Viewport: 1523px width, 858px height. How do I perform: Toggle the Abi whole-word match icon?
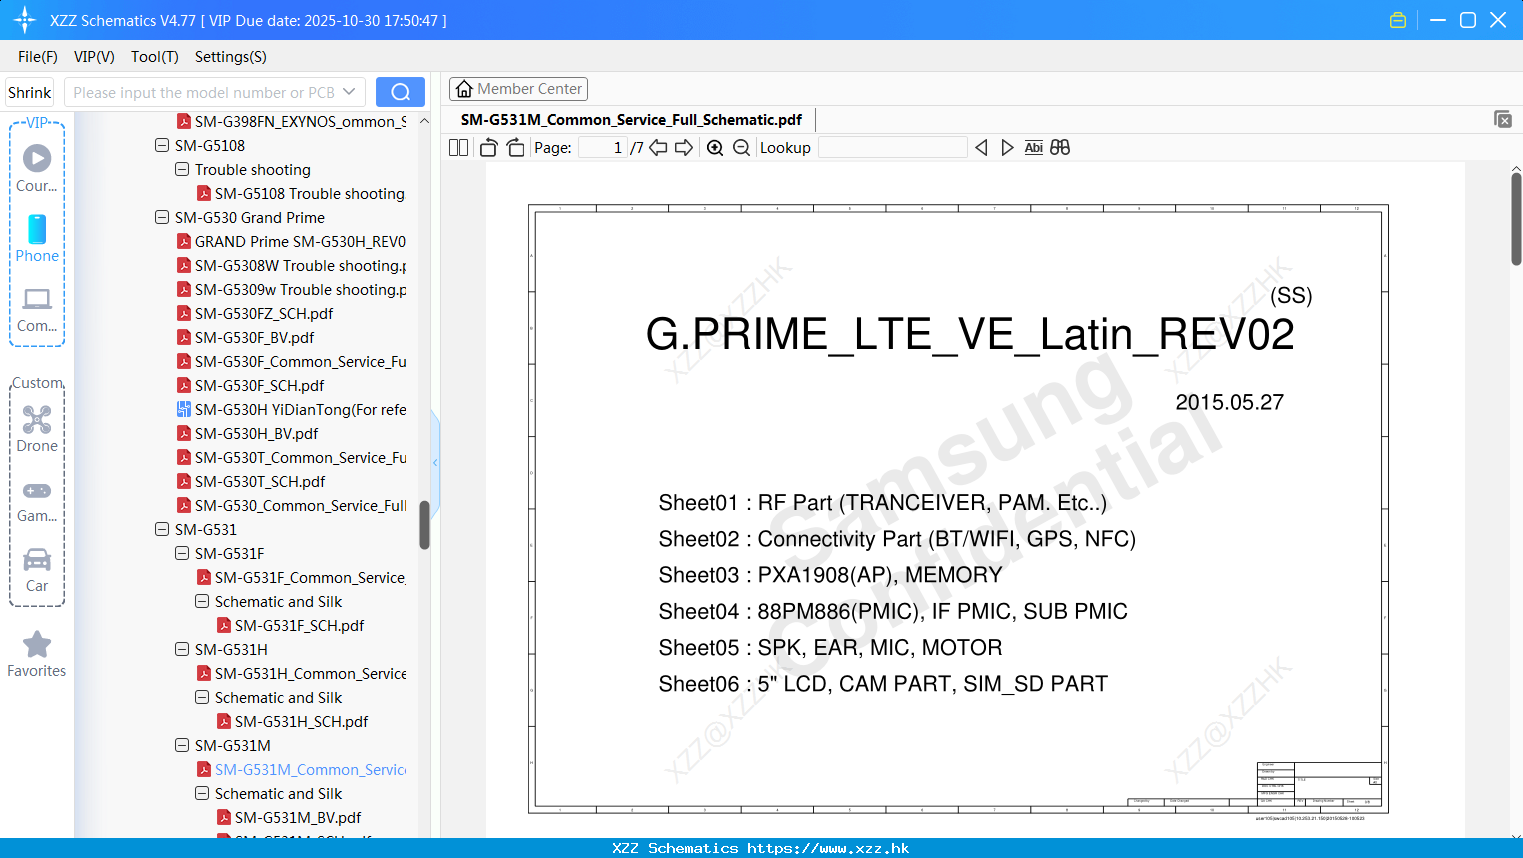coord(1034,148)
